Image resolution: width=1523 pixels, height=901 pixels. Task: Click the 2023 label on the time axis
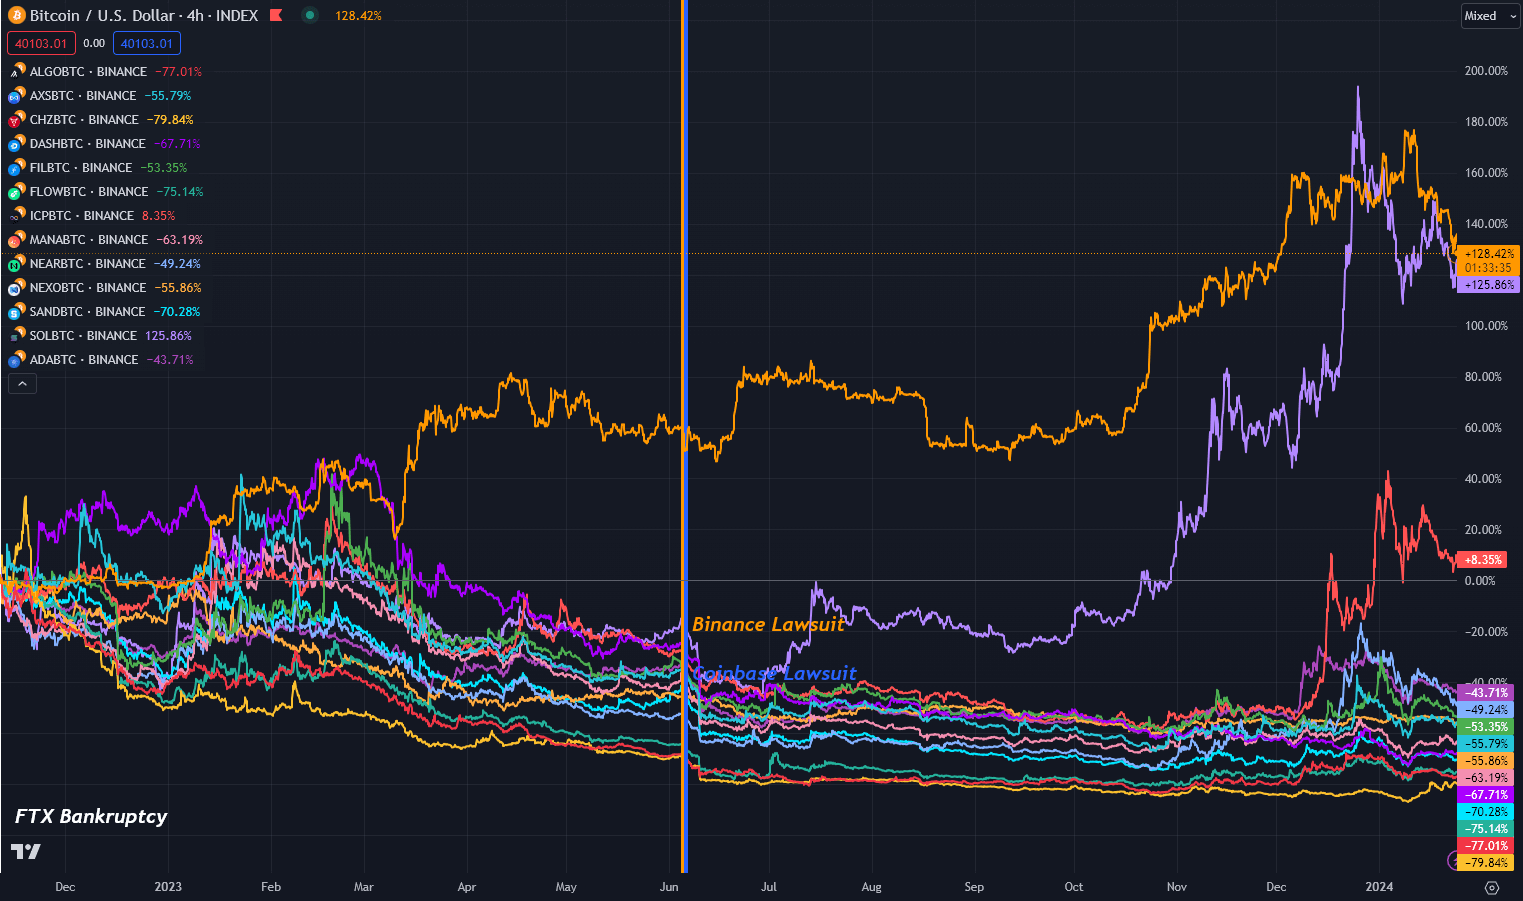[x=168, y=887]
